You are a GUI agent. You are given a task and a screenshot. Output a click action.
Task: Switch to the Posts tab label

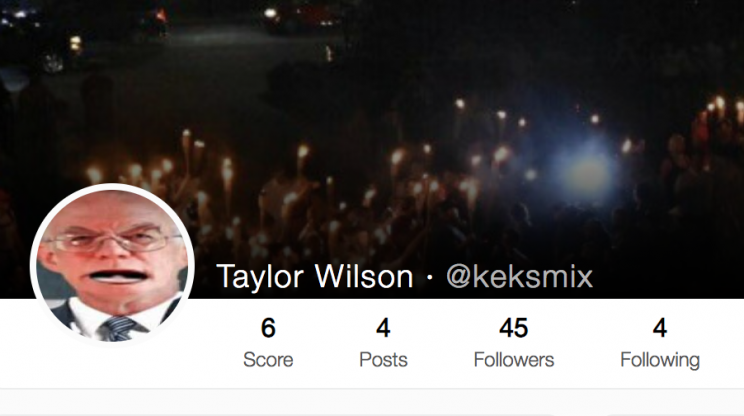tap(383, 360)
